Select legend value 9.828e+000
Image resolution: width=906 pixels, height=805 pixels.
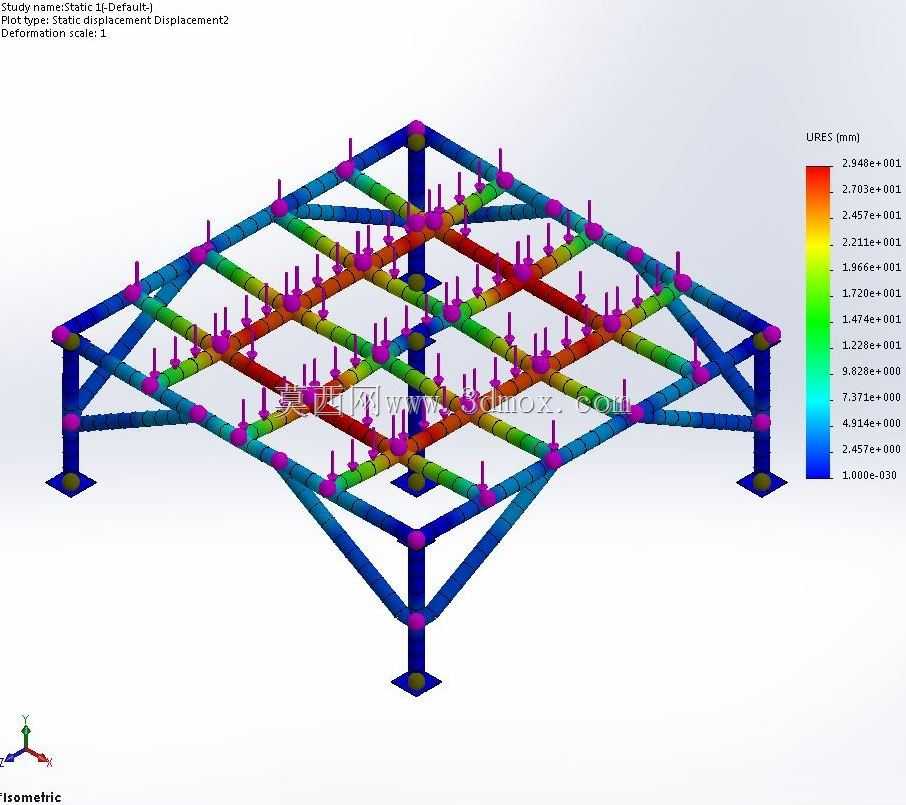coord(871,371)
